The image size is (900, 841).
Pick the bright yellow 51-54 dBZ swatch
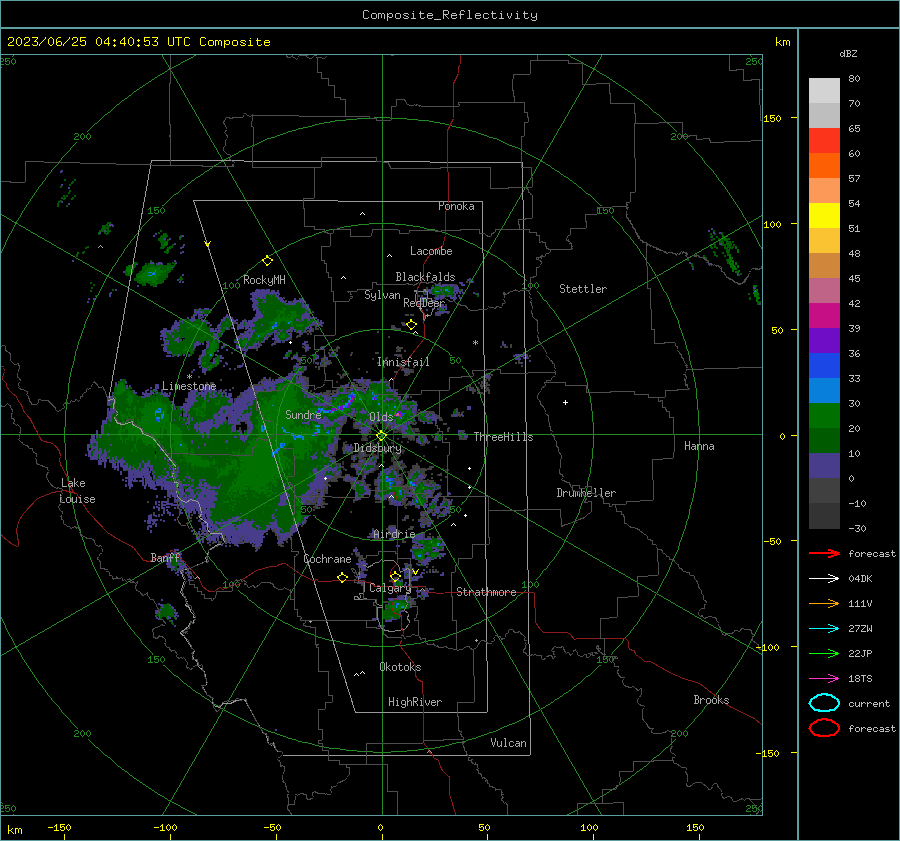824,216
